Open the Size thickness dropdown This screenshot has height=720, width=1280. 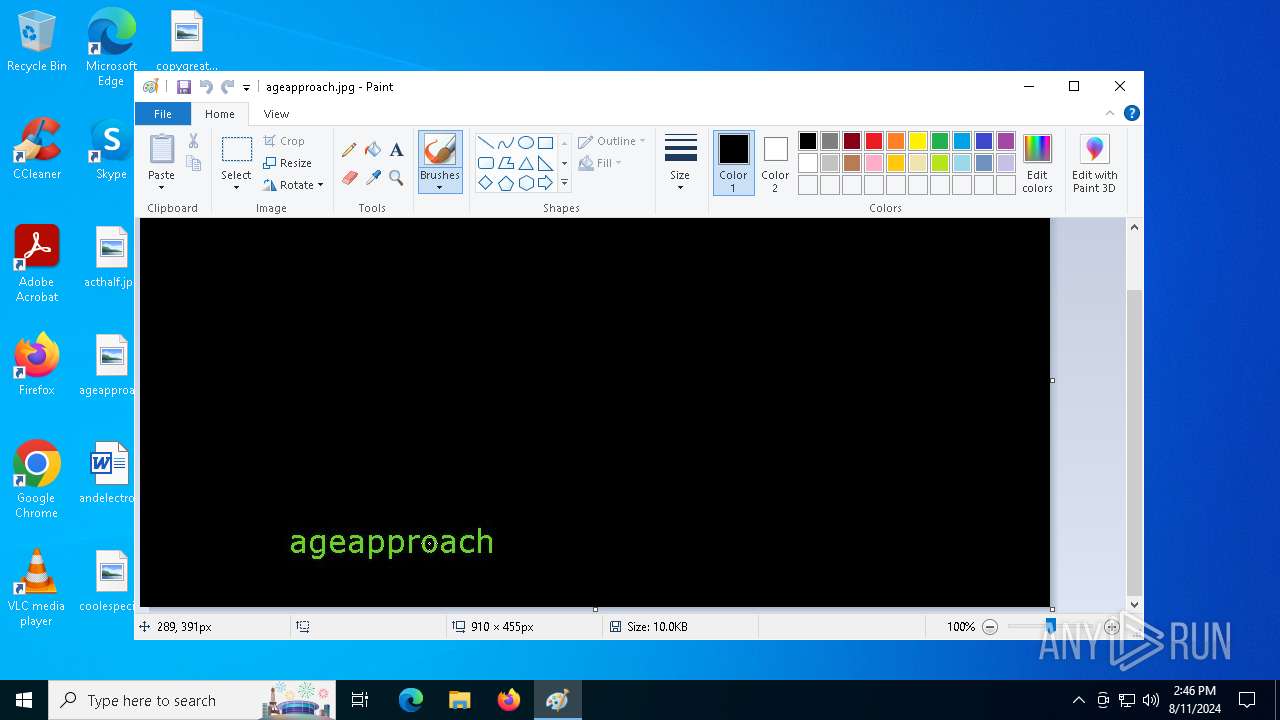click(680, 163)
